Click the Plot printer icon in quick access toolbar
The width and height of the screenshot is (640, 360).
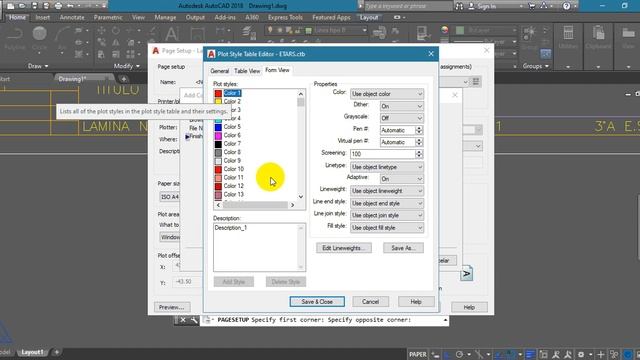click(58, 6)
